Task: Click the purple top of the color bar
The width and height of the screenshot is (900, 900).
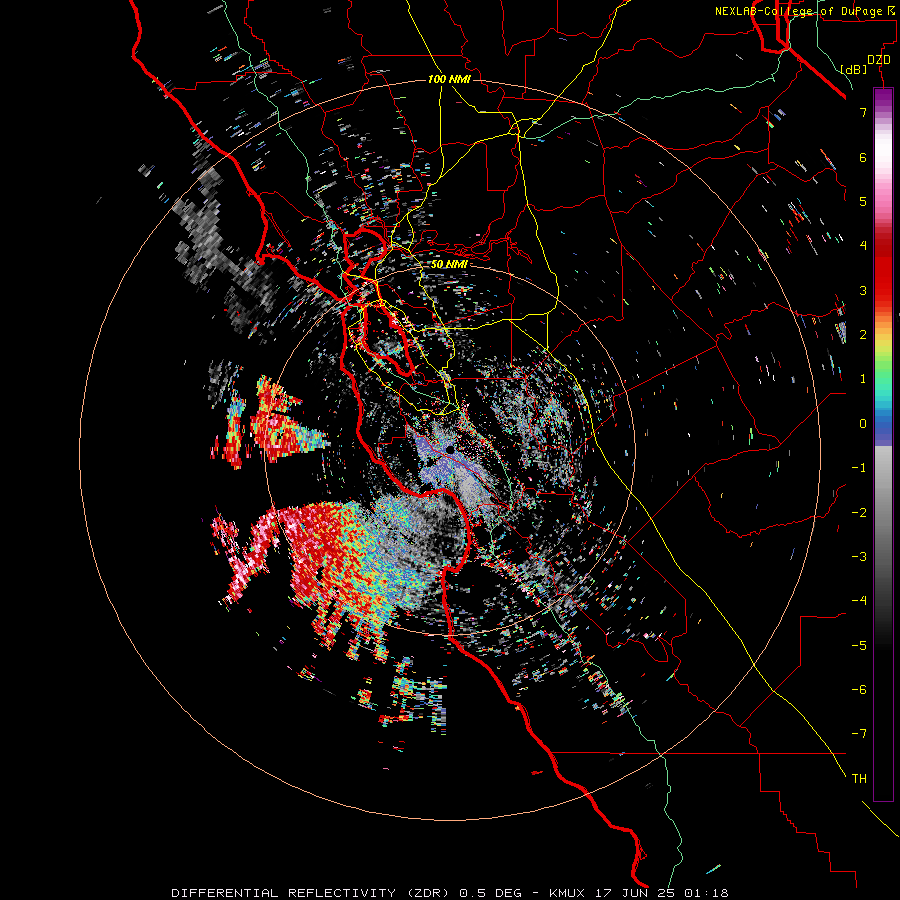Action: pyautogui.click(x=883, y=98)
